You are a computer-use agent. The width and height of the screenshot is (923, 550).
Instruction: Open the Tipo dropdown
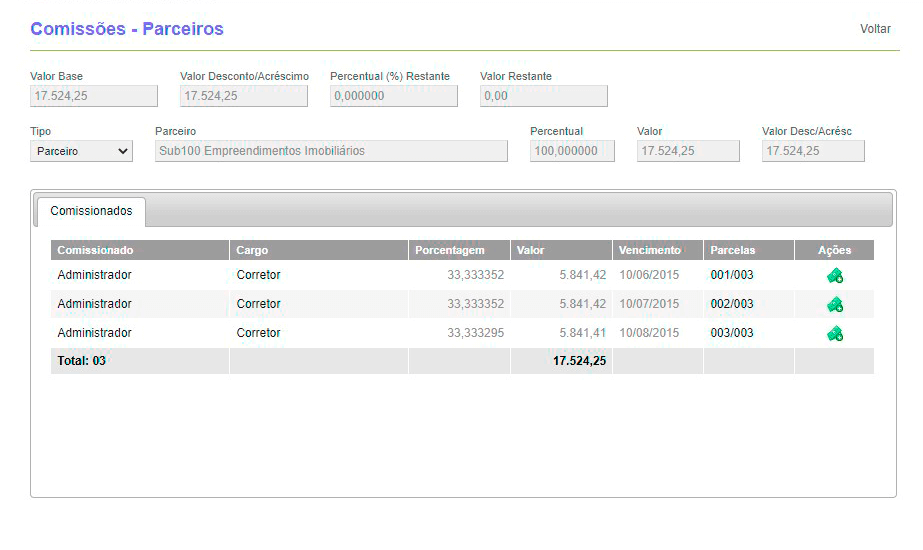click(x=81, y=151)
